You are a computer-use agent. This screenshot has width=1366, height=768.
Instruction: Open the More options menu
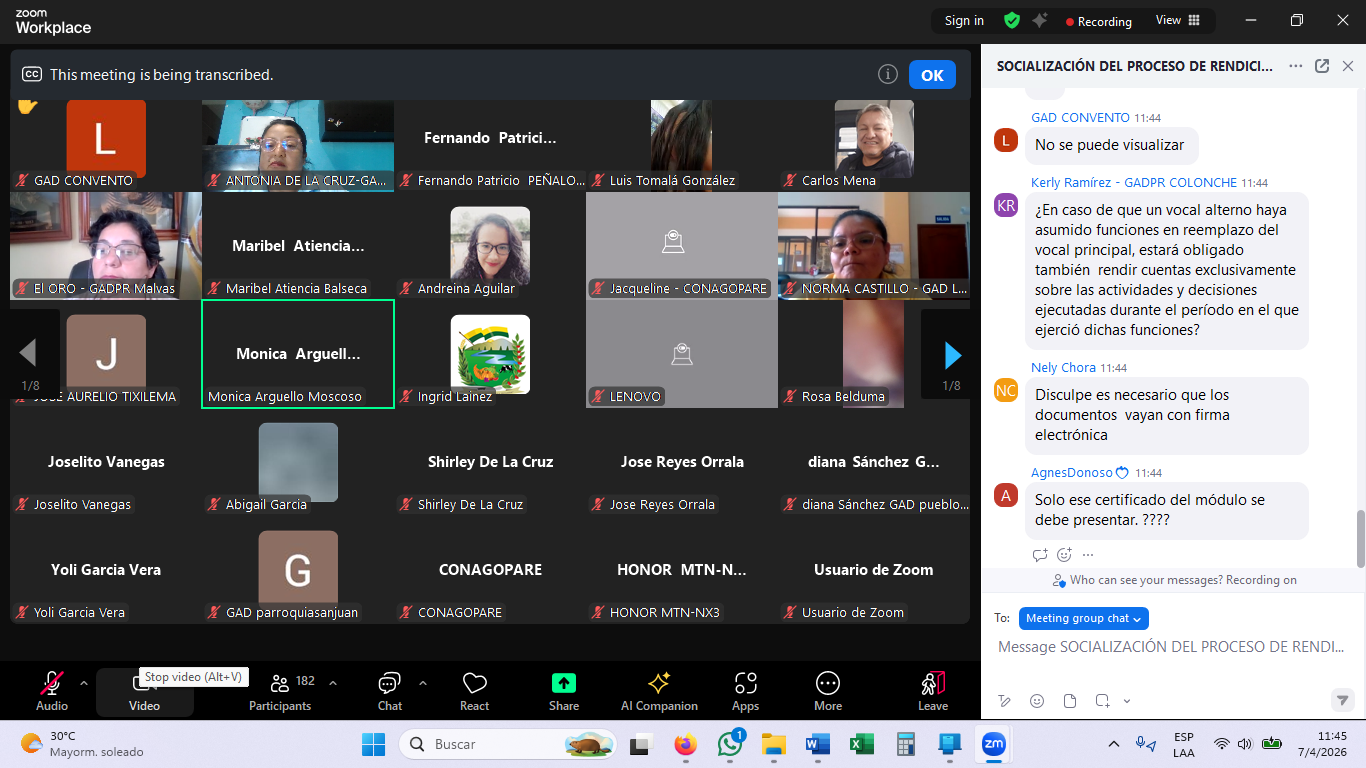828,691
